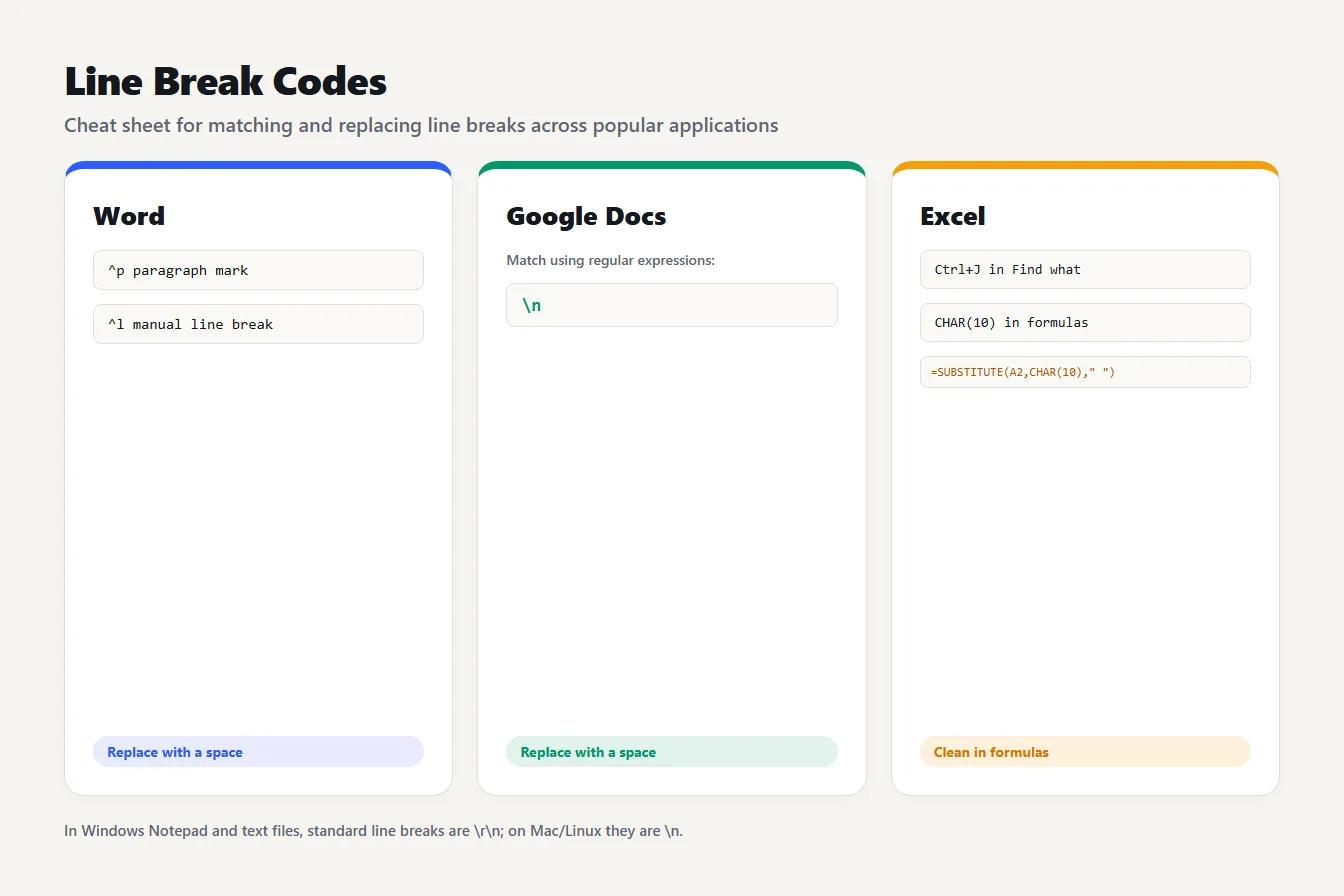Select the "^p paragraph mark" code box
This screenshot has height=896, width=1344.
(258, 270)
